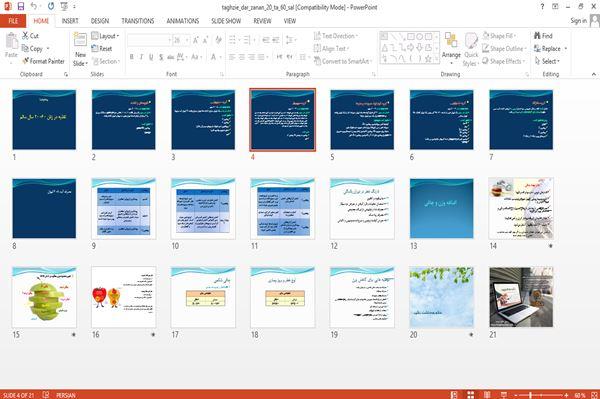Click the Arrange icon

[x=451, y=41]
